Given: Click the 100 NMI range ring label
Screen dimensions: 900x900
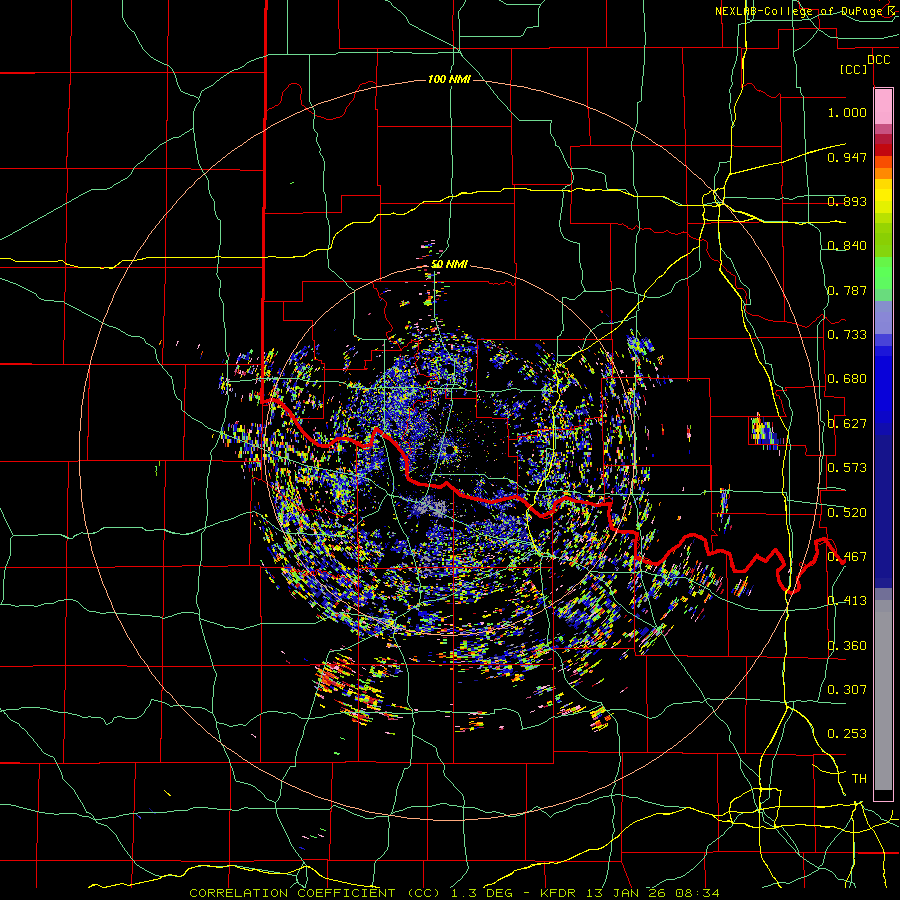Looking at the screenshot, I should [449, 79].
